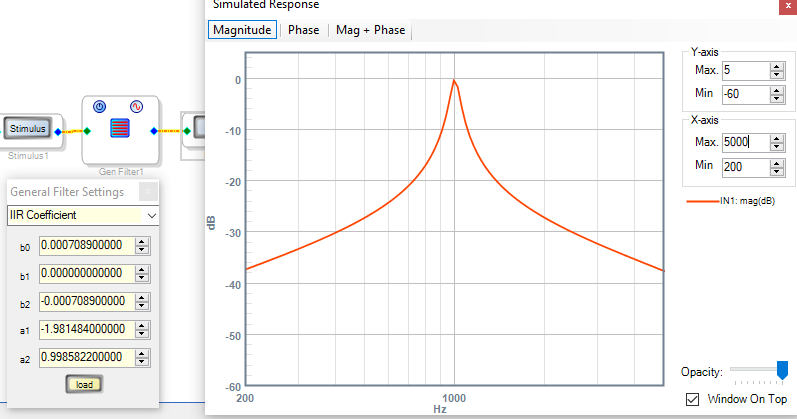Click the a2 coefficient input field

tap(87, 357)
